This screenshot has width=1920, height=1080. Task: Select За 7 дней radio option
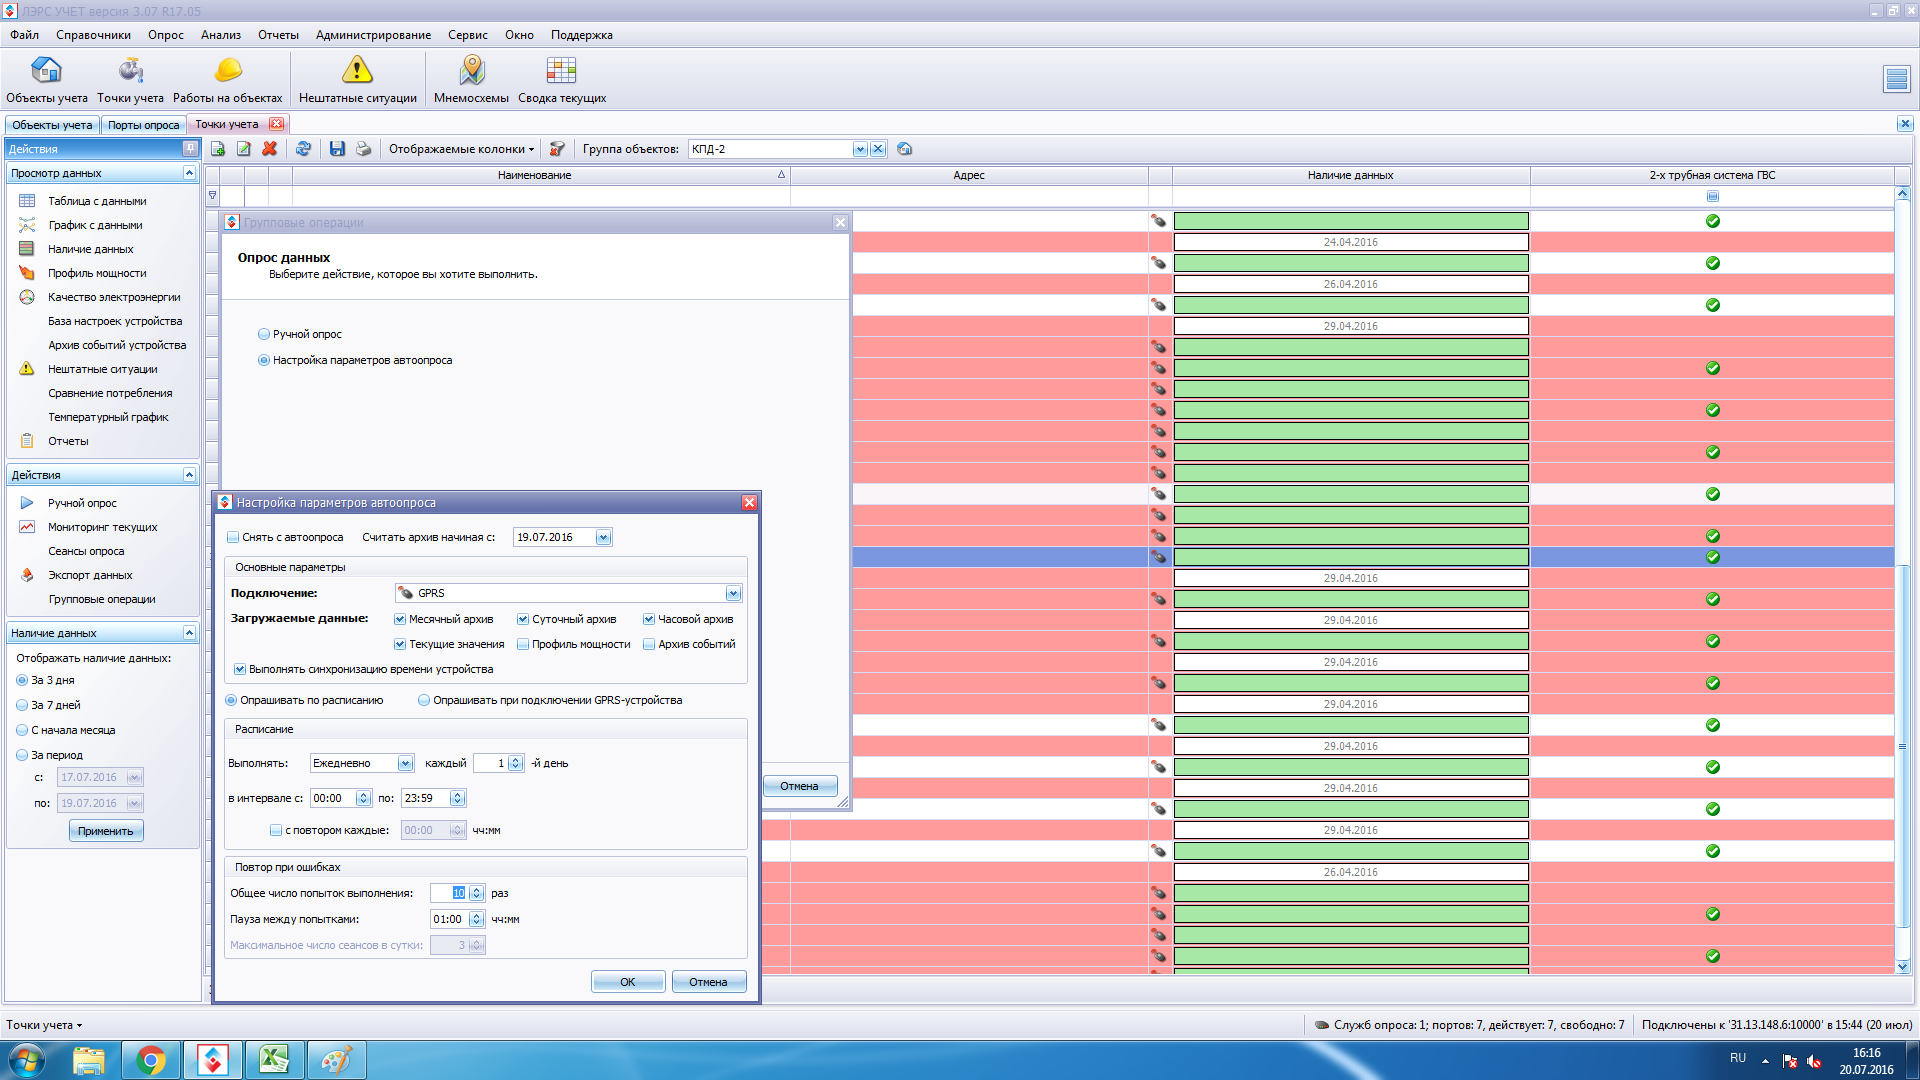[22, 705]
